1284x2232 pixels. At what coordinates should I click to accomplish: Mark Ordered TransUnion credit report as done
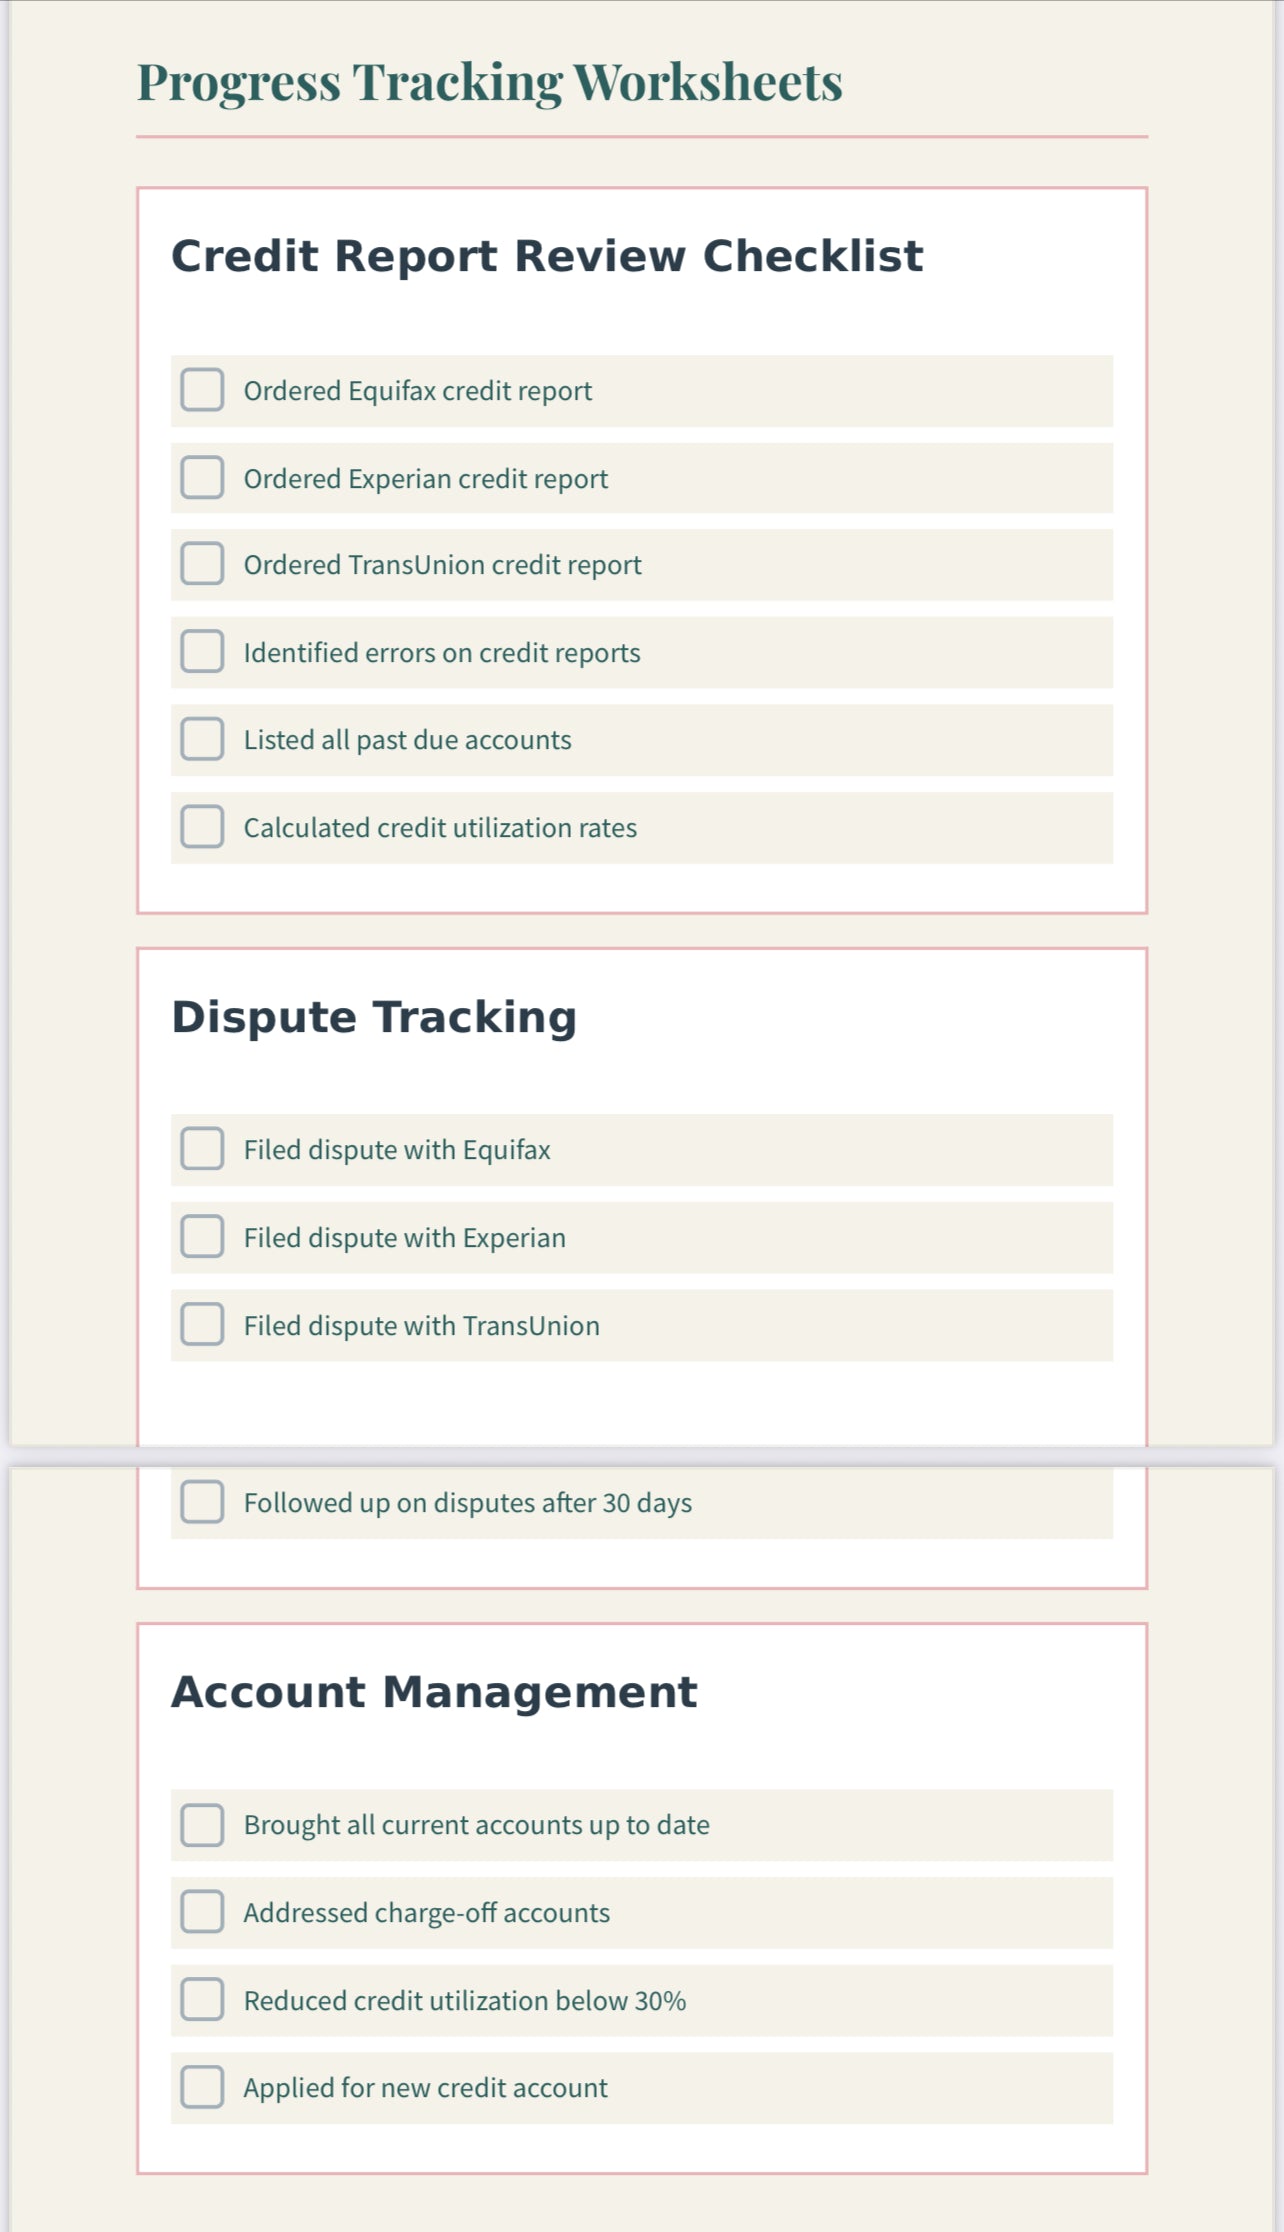(x=202, y=565)
